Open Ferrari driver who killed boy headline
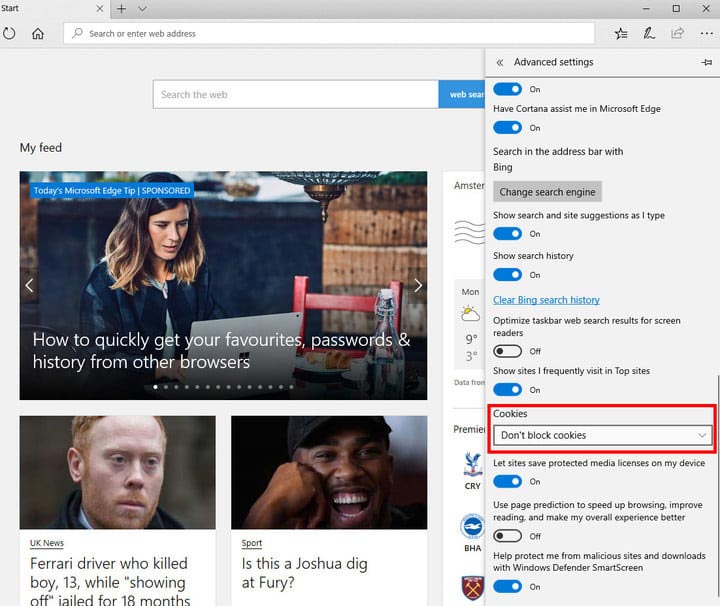Image resolution: width=720 pixels, height=606 pixels. (x=110, y=582)
